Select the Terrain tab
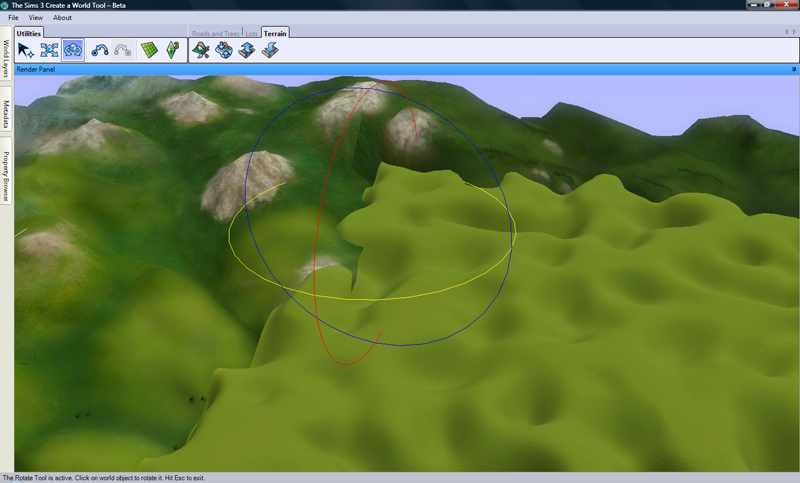Viewport: 800px width, 483px height. (275, 33)
